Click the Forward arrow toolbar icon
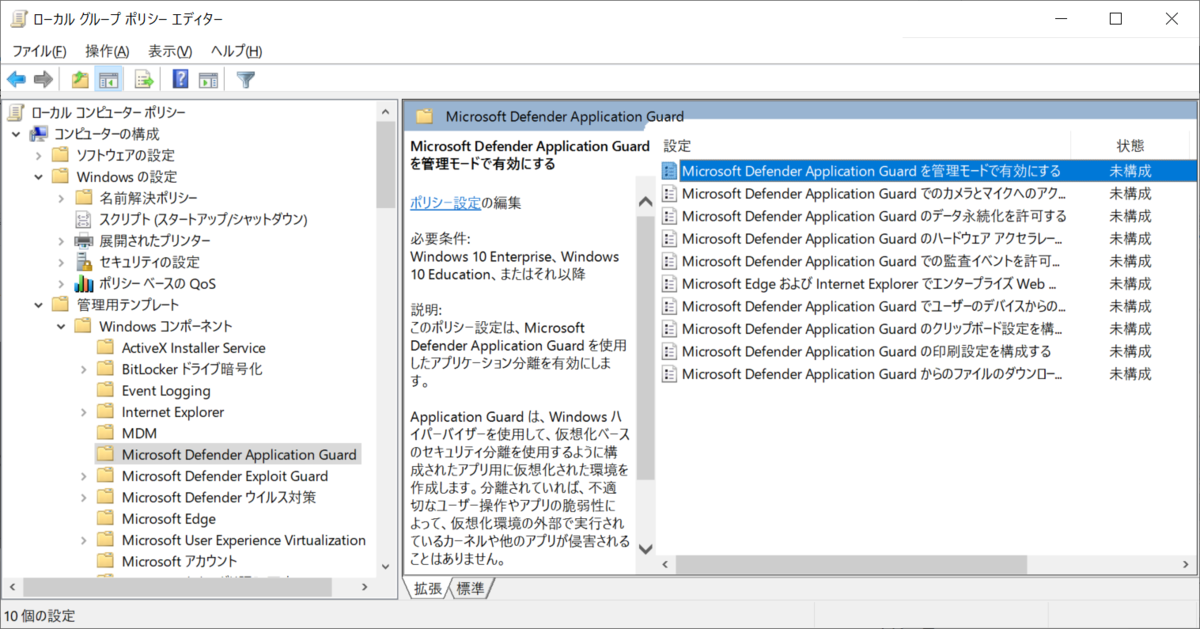The width and height of the screenshot is (1200, 629). (x=43, y=80)
